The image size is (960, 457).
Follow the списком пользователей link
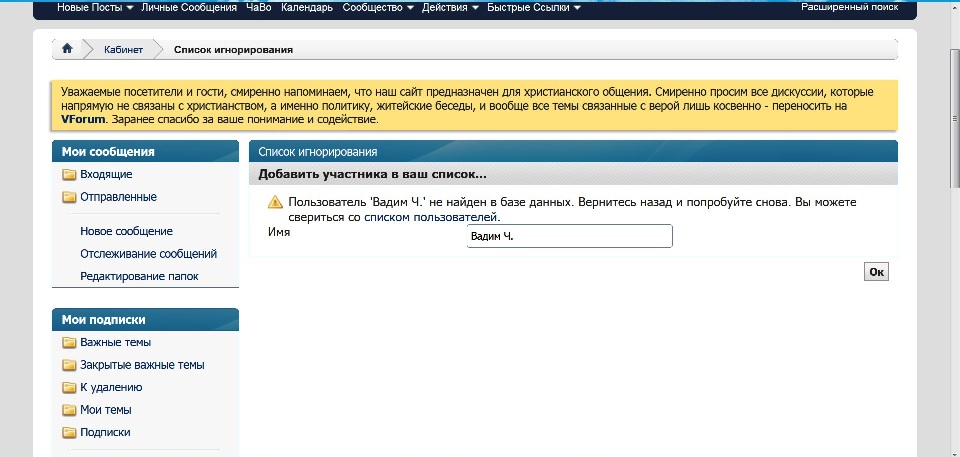[430, 217]
